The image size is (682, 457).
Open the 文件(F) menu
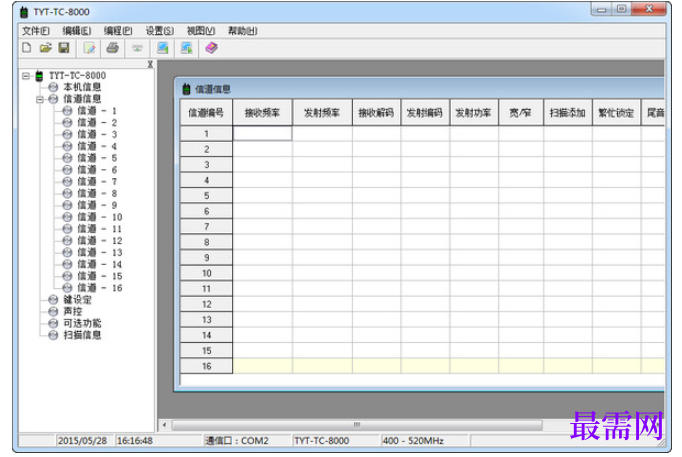coord(36,31)
